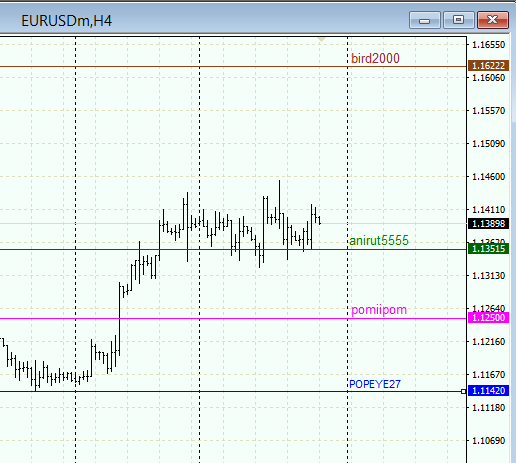Click the 1.15090 price scale value
The image size is (516, 463).
[x=489, y=144]
